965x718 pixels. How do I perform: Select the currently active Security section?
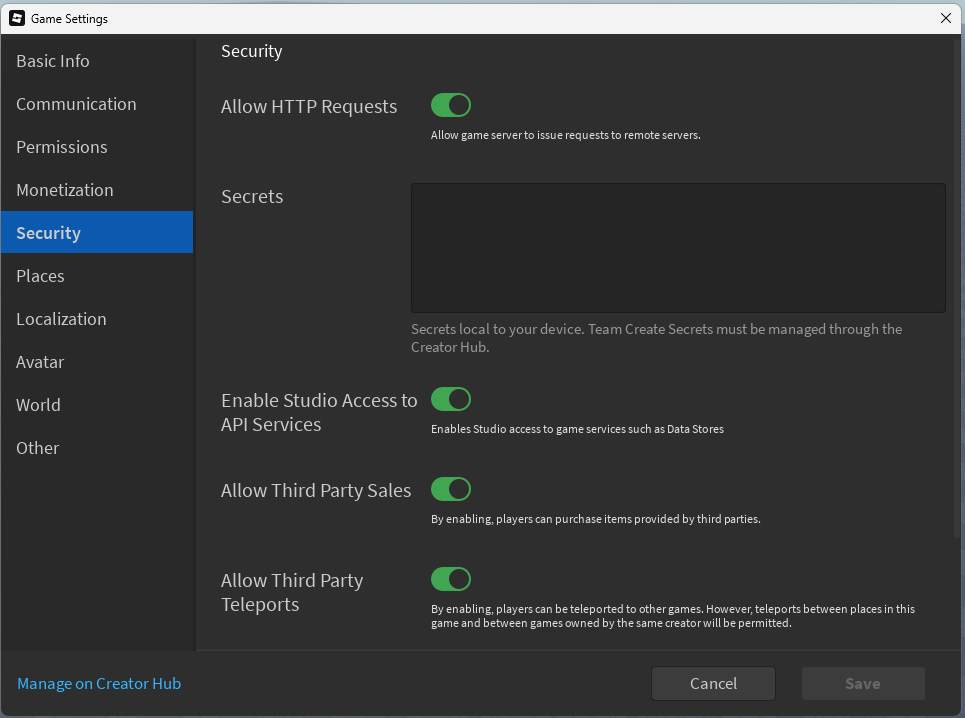pos(48,232)
